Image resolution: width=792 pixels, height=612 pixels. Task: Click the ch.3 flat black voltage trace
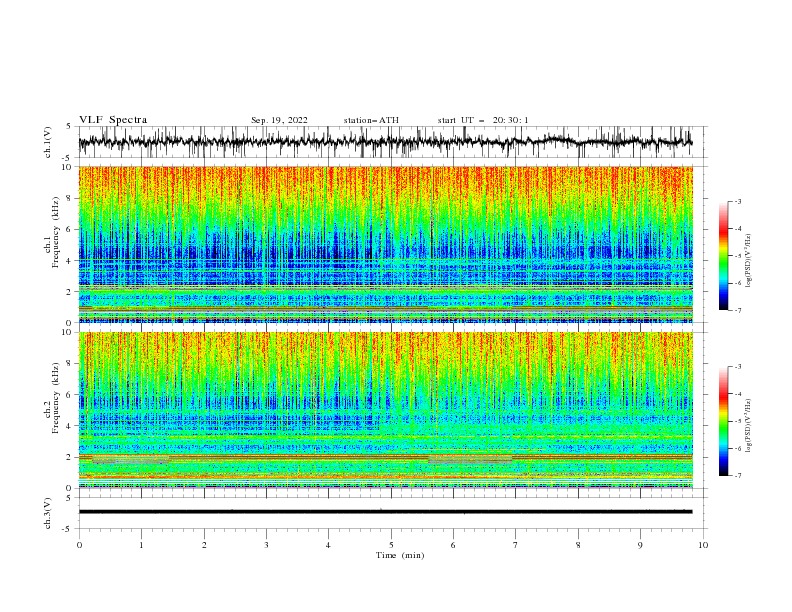tap(385, 512)
